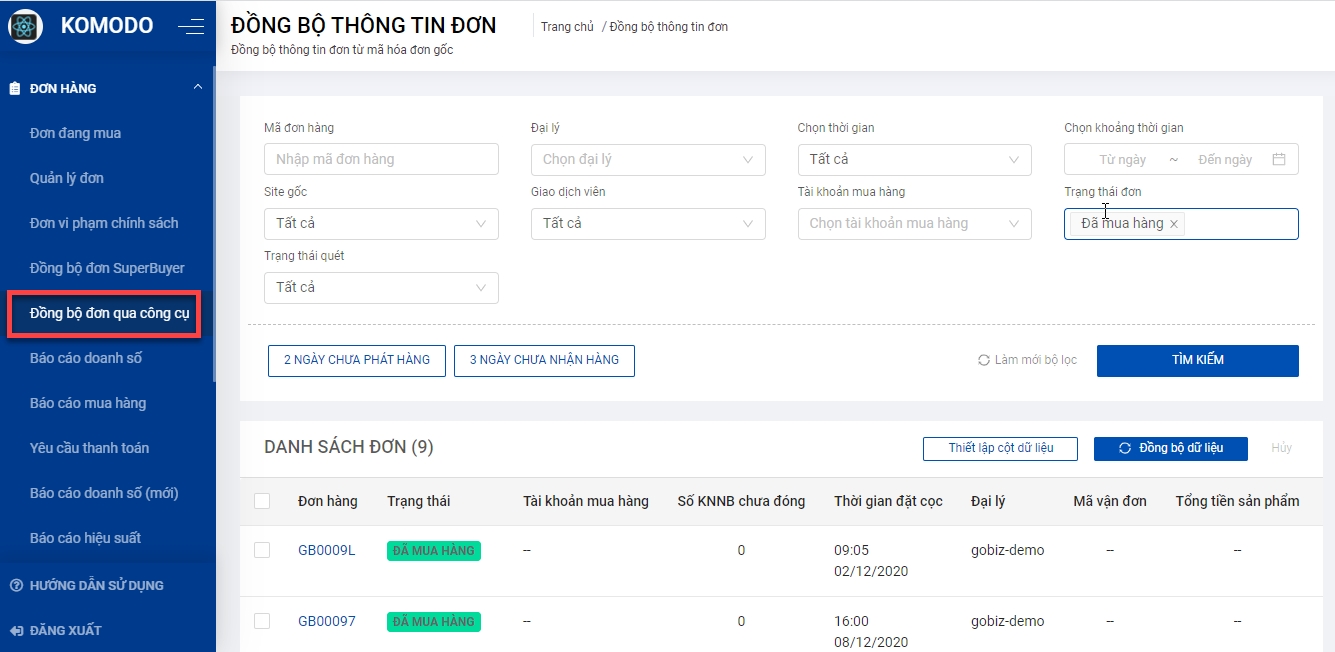Viewport: 1335px width, 652px height.
Task: Click the refresh icon beside Làm mới bộ lọc
Action: click(984, 360)
